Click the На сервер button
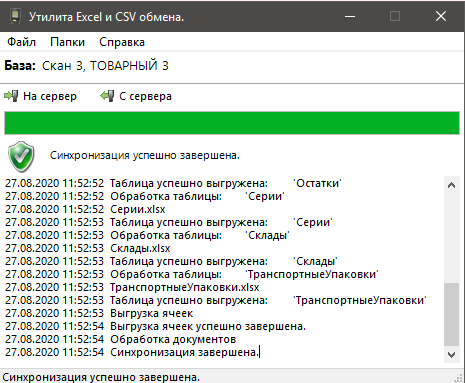 (x=40, y=96)
